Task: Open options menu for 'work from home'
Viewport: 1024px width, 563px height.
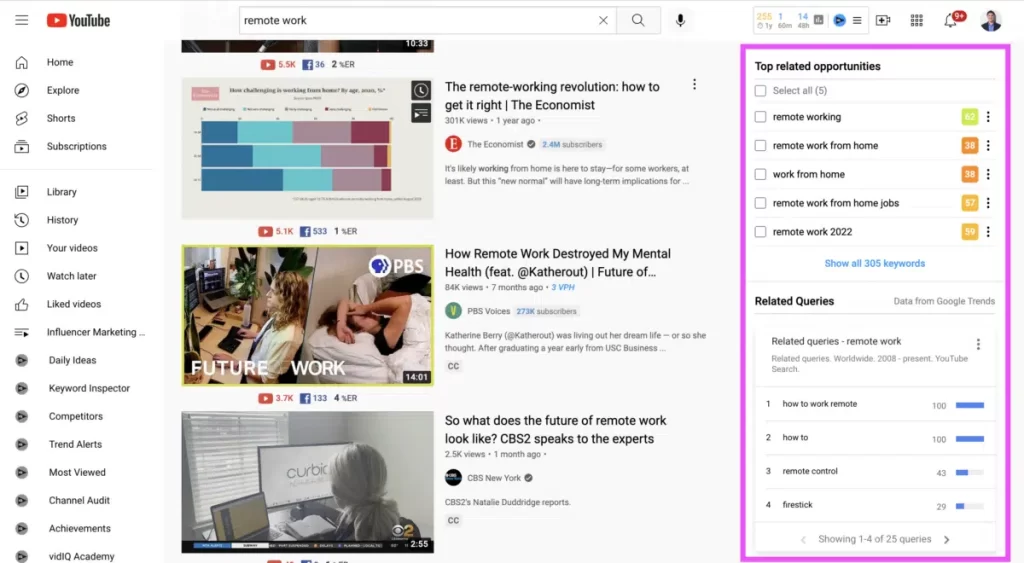Action: [x=988, y=174]
